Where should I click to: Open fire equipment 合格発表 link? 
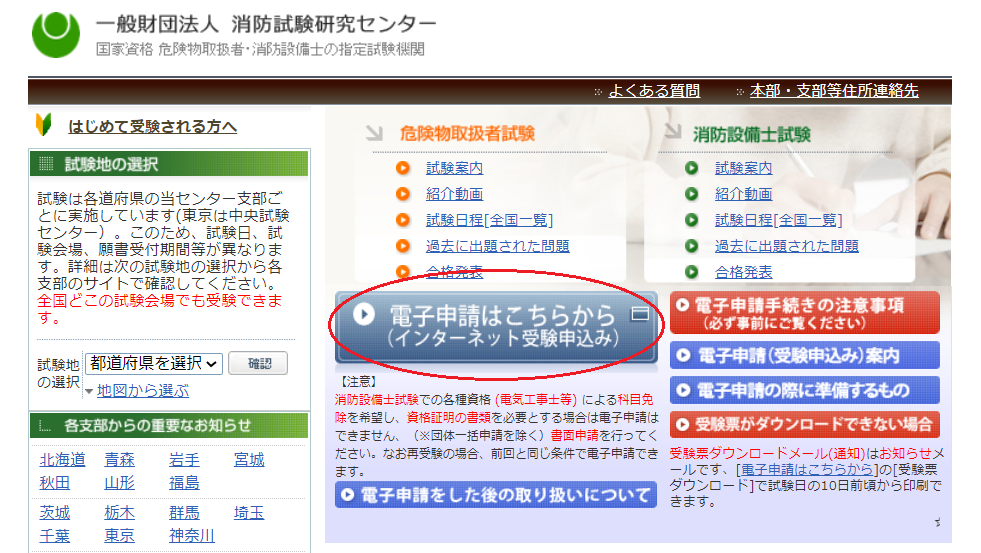[x=743, y=272]
